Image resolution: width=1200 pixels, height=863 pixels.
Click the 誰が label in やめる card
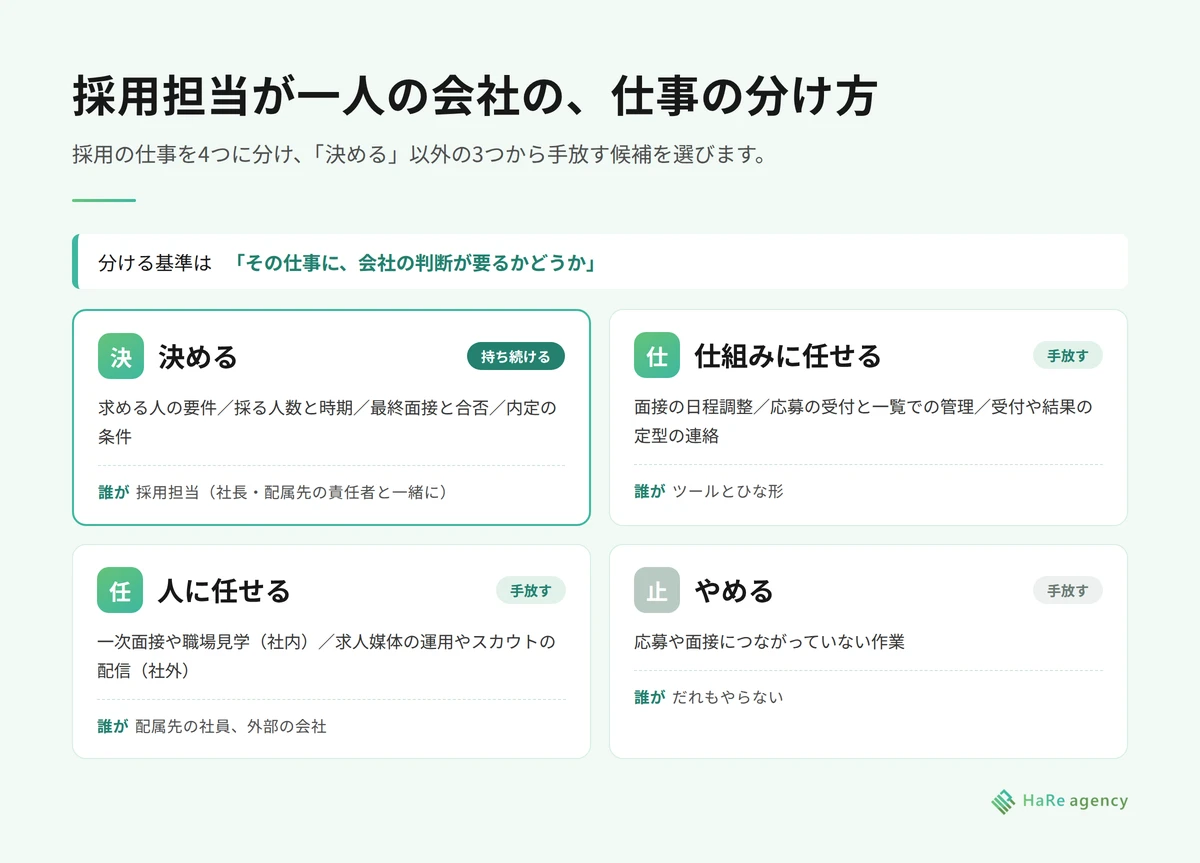coord(649,696)
